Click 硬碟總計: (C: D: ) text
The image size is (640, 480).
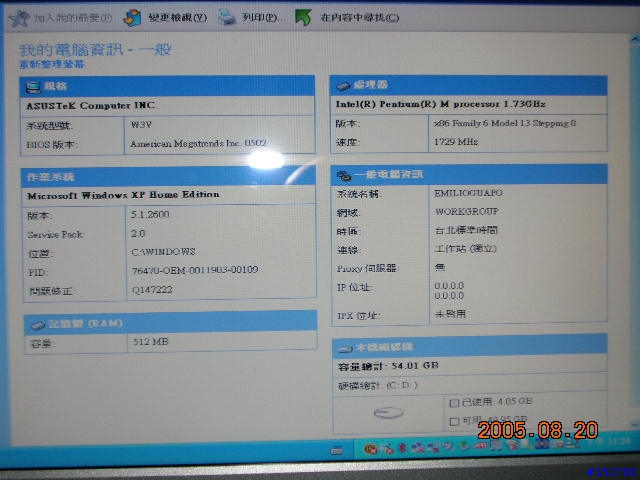click(378, 385)
